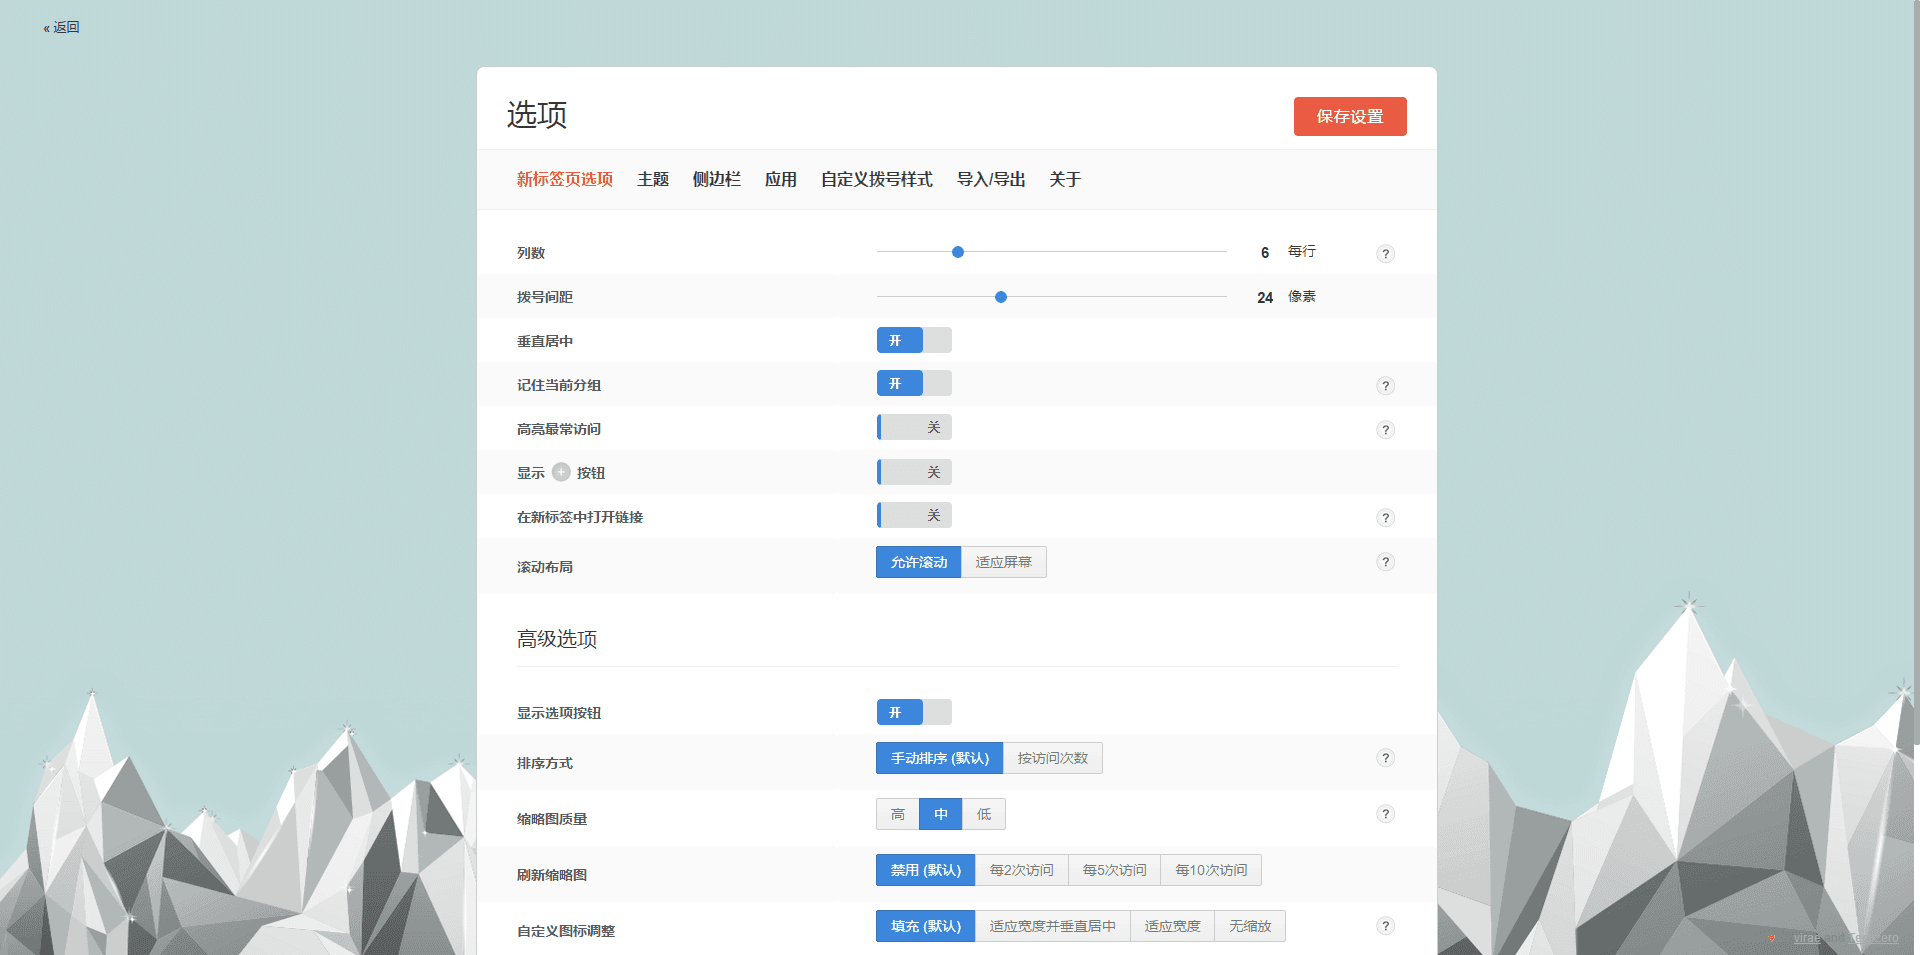Image resolution: width=1920 pixels, height=955 pixels.
Task: Select 适应宽度并垂直居中 icon adjustment
Action: point(1053,926)
